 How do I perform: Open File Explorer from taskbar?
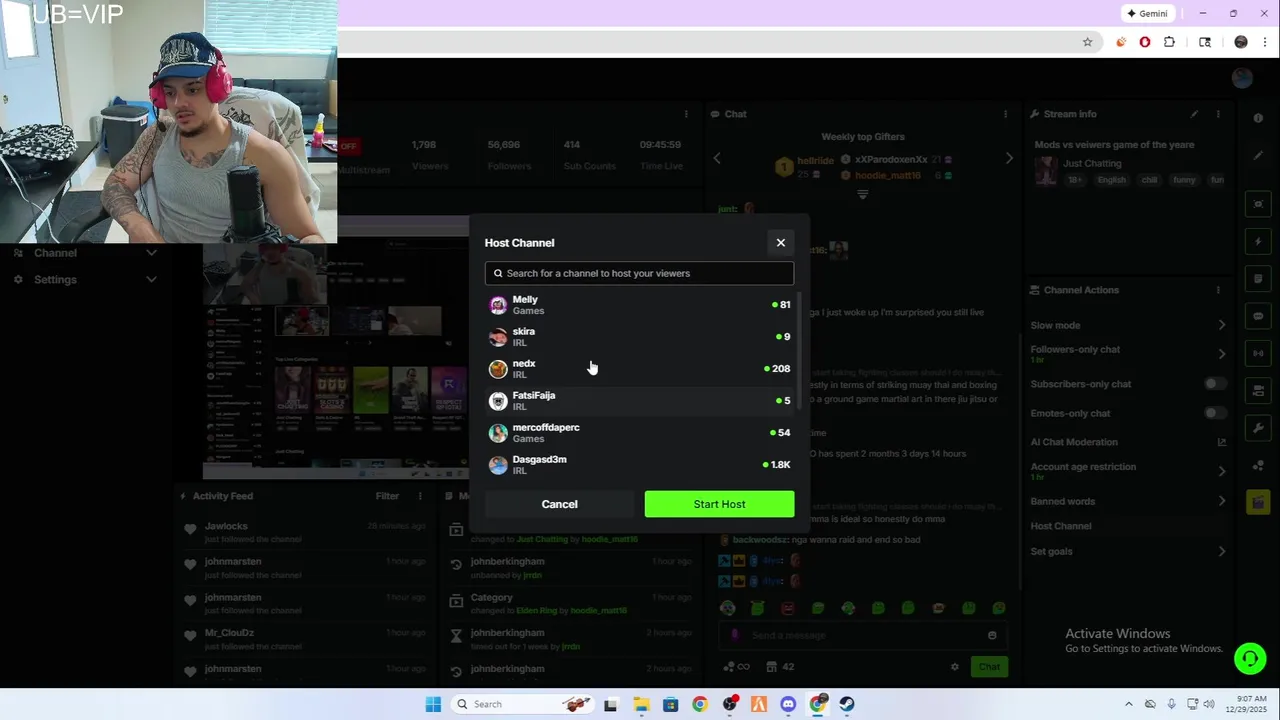[x=640, y=704]
